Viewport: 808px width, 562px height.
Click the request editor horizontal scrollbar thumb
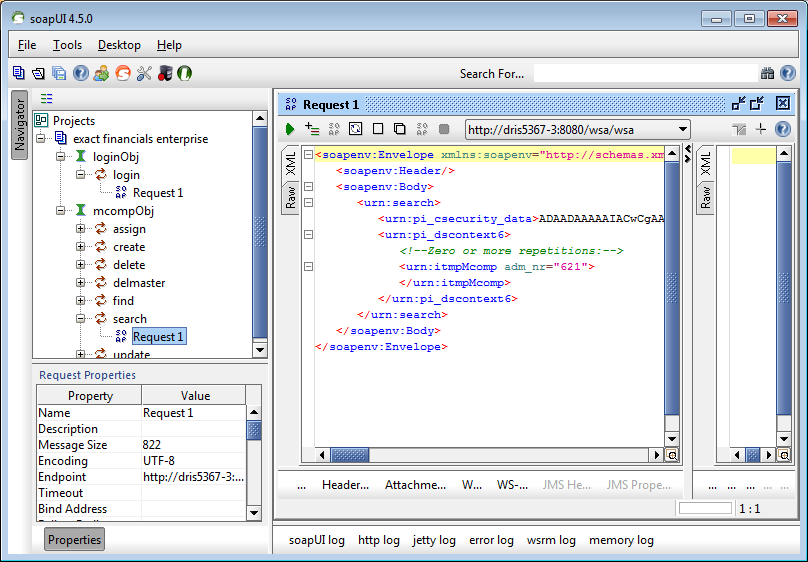click(349, 455)
